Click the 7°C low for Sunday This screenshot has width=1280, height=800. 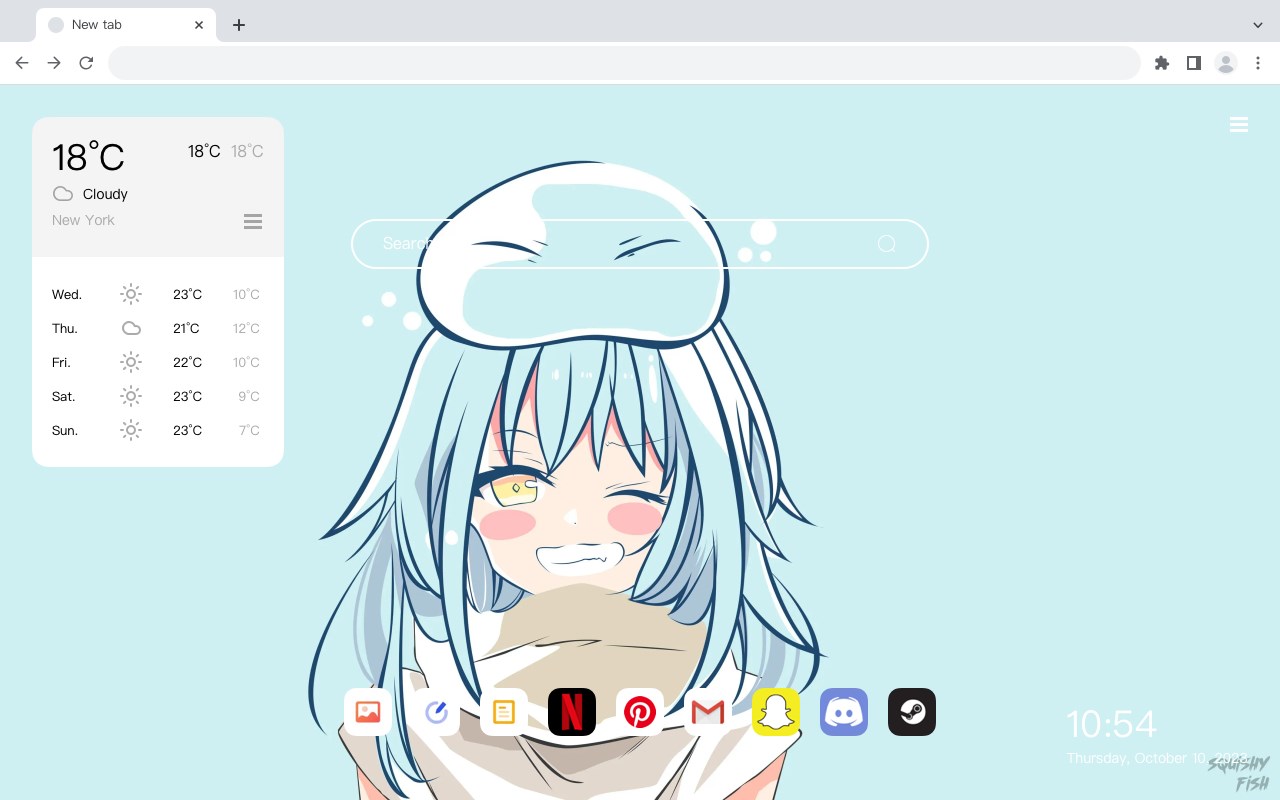point(249,431)
